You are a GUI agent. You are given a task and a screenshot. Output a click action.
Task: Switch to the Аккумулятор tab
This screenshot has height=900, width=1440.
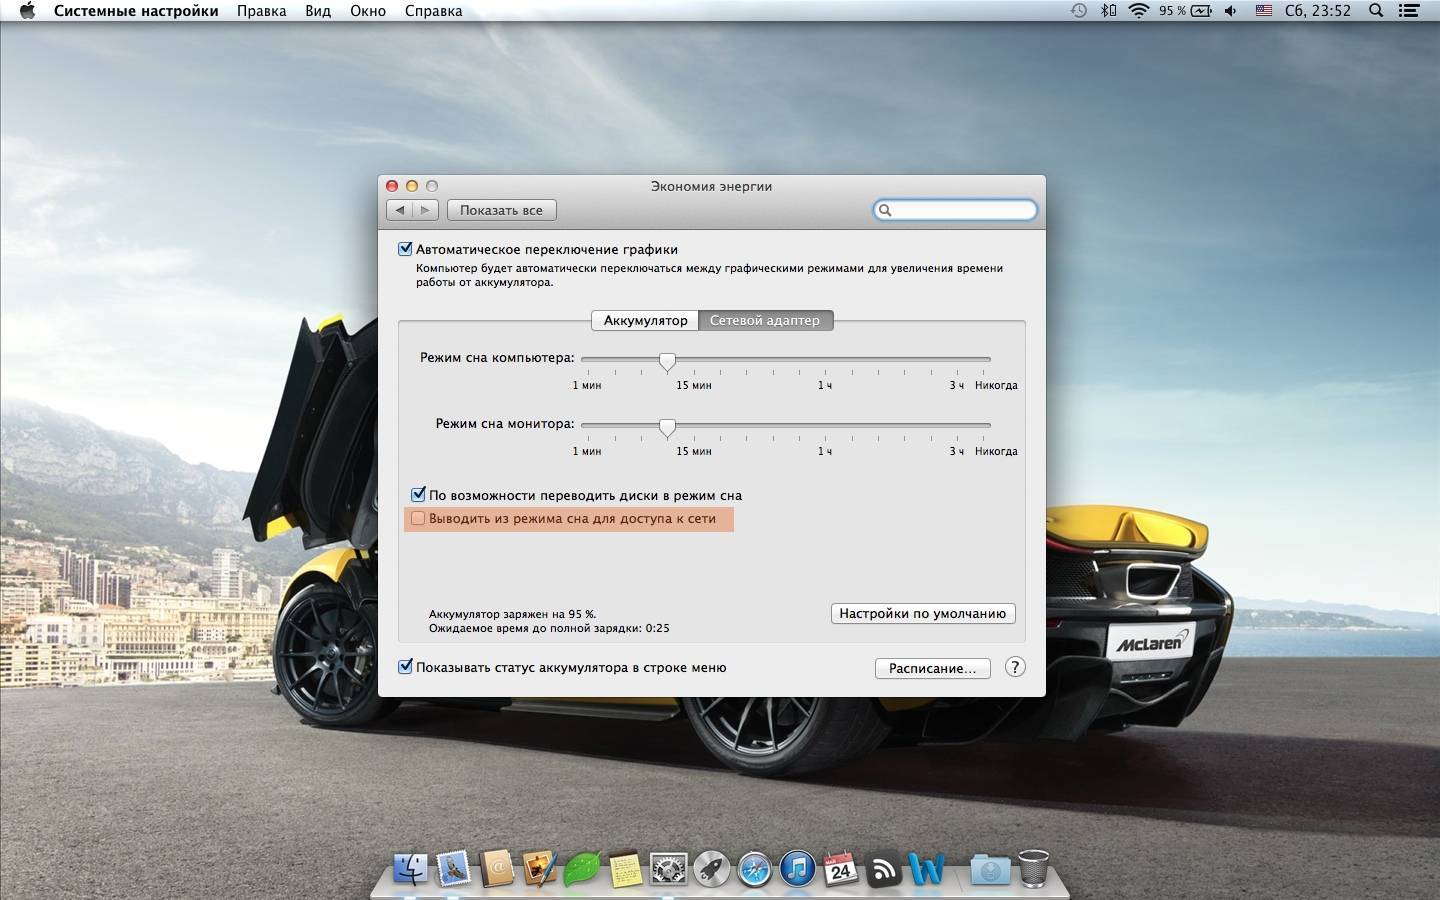coord(645,320)
